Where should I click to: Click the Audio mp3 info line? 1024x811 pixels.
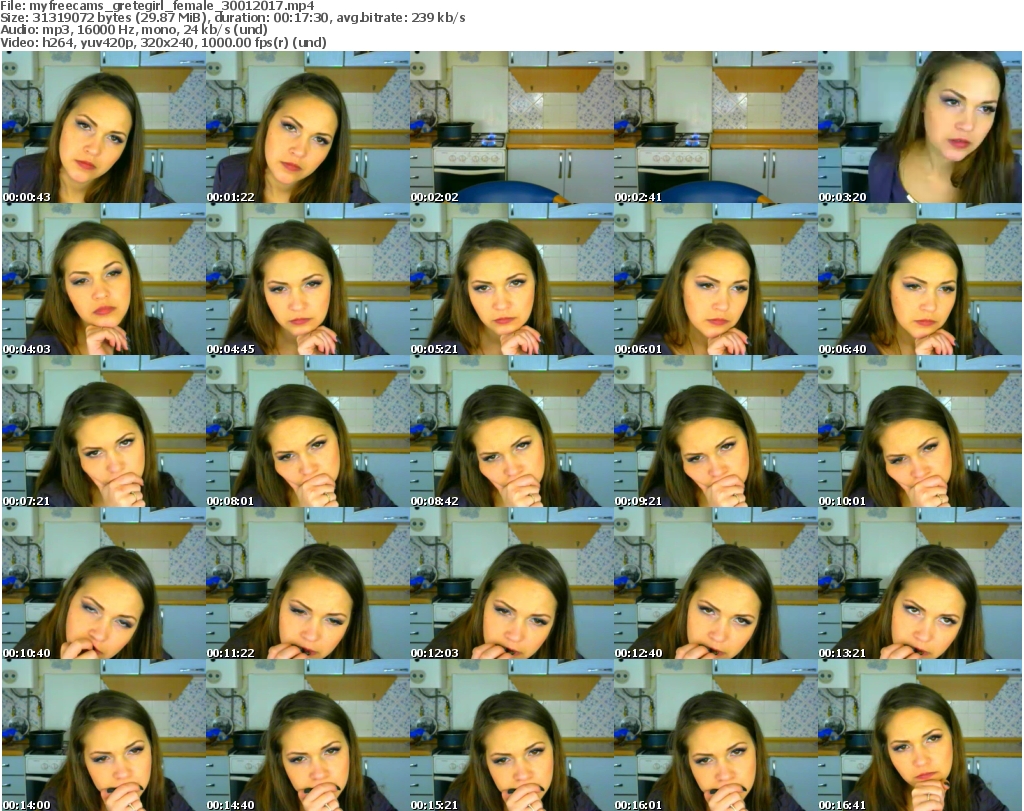[x=134, y=30]
